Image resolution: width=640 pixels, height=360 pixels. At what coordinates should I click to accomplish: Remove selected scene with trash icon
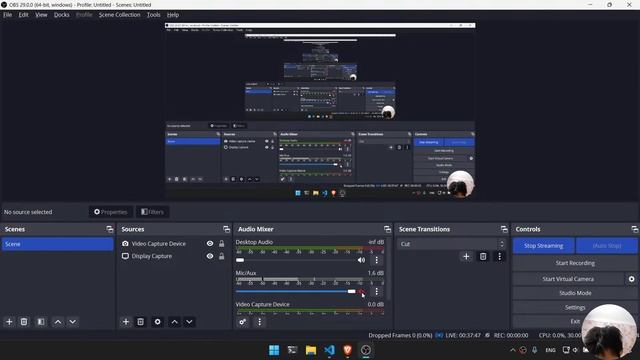[24, 322]
